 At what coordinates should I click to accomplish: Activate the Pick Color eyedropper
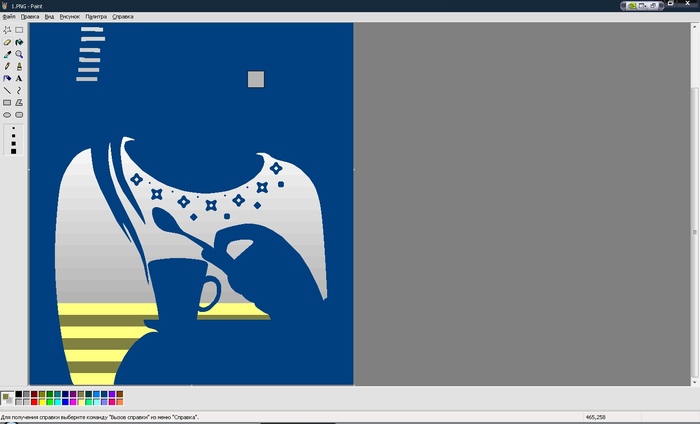click(7, 54)
